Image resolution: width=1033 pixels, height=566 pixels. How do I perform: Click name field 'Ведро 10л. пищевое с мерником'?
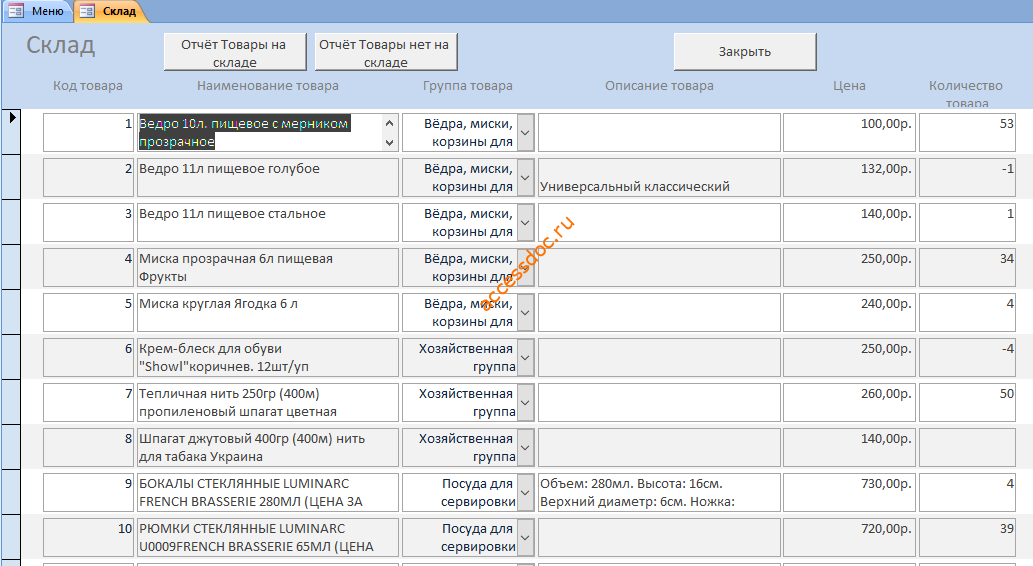point(267,132)
